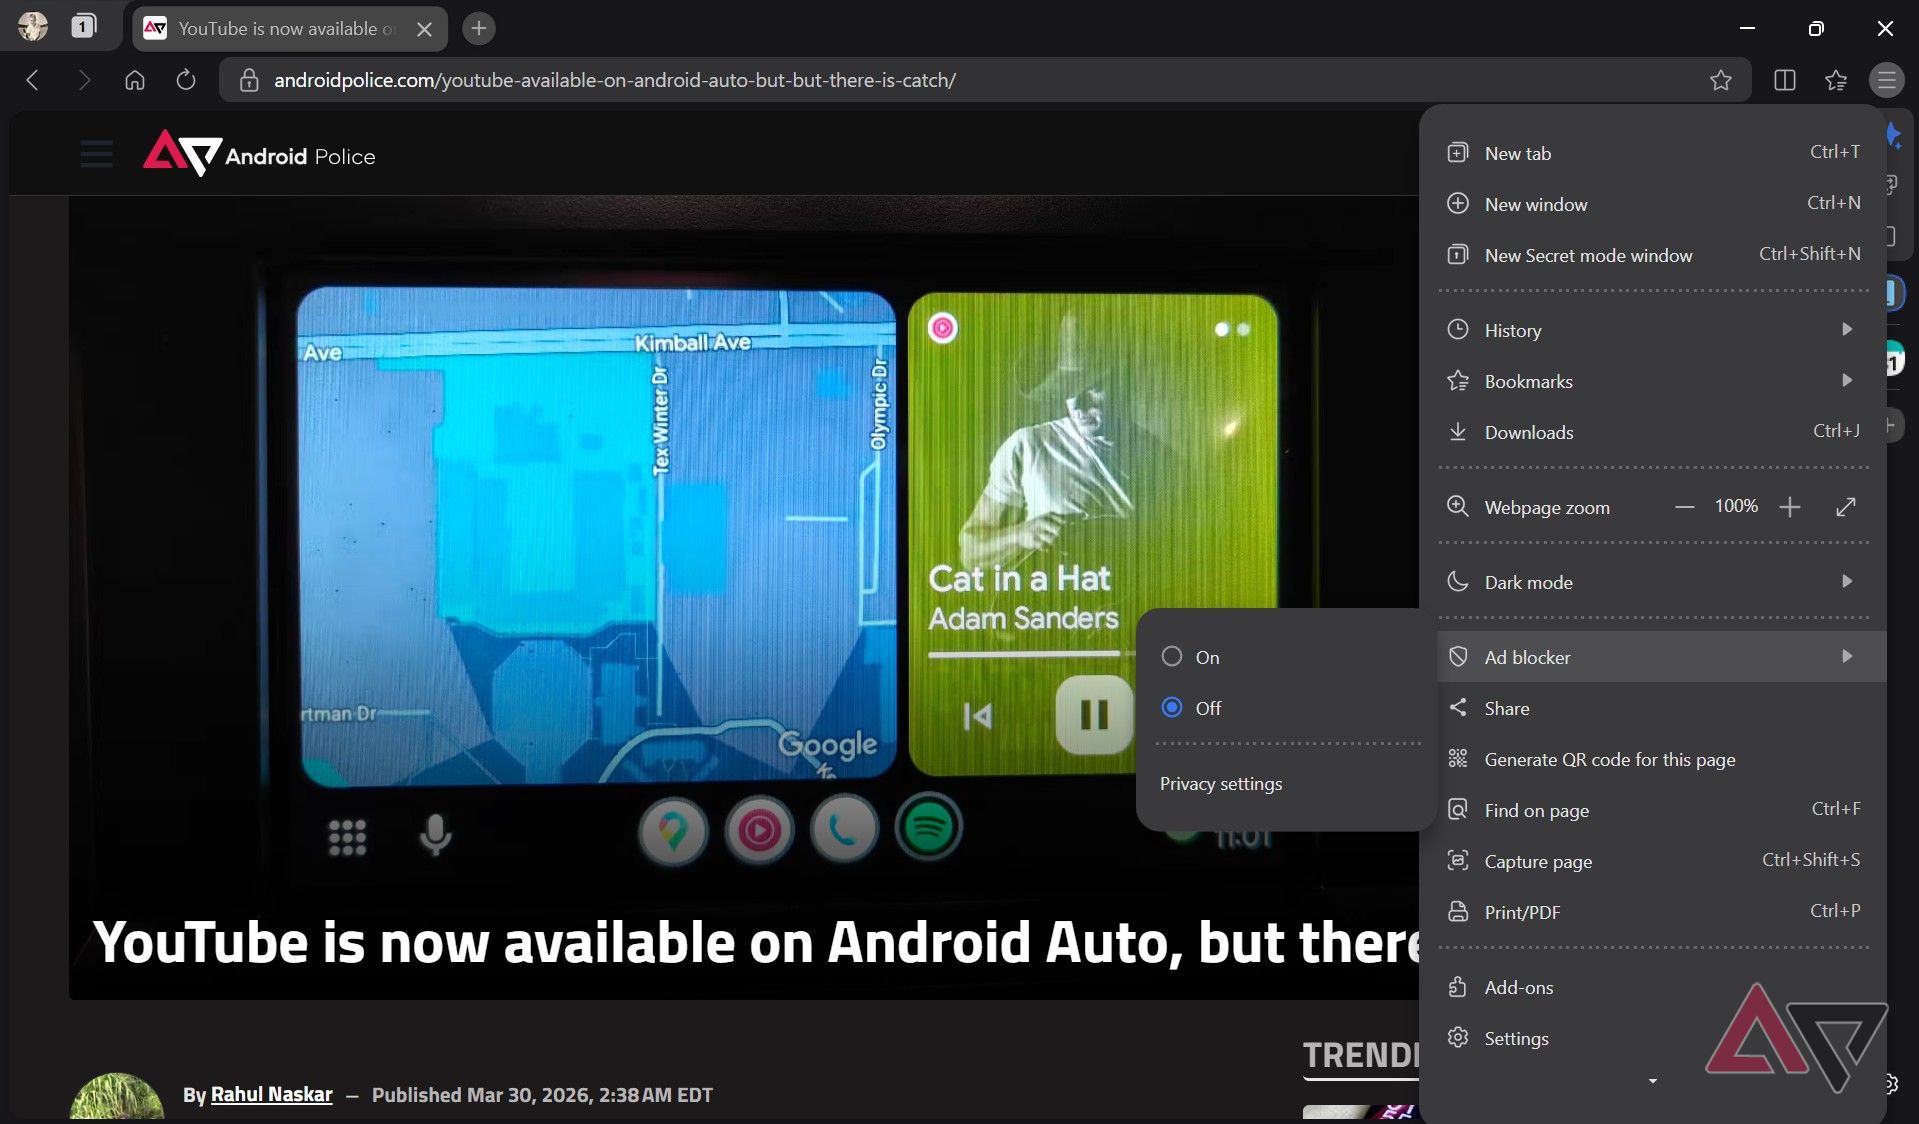The width and height of the screenshot is (1919, 1124).
Task: Choose New Secret mode window
Action: pos(1653,255)
